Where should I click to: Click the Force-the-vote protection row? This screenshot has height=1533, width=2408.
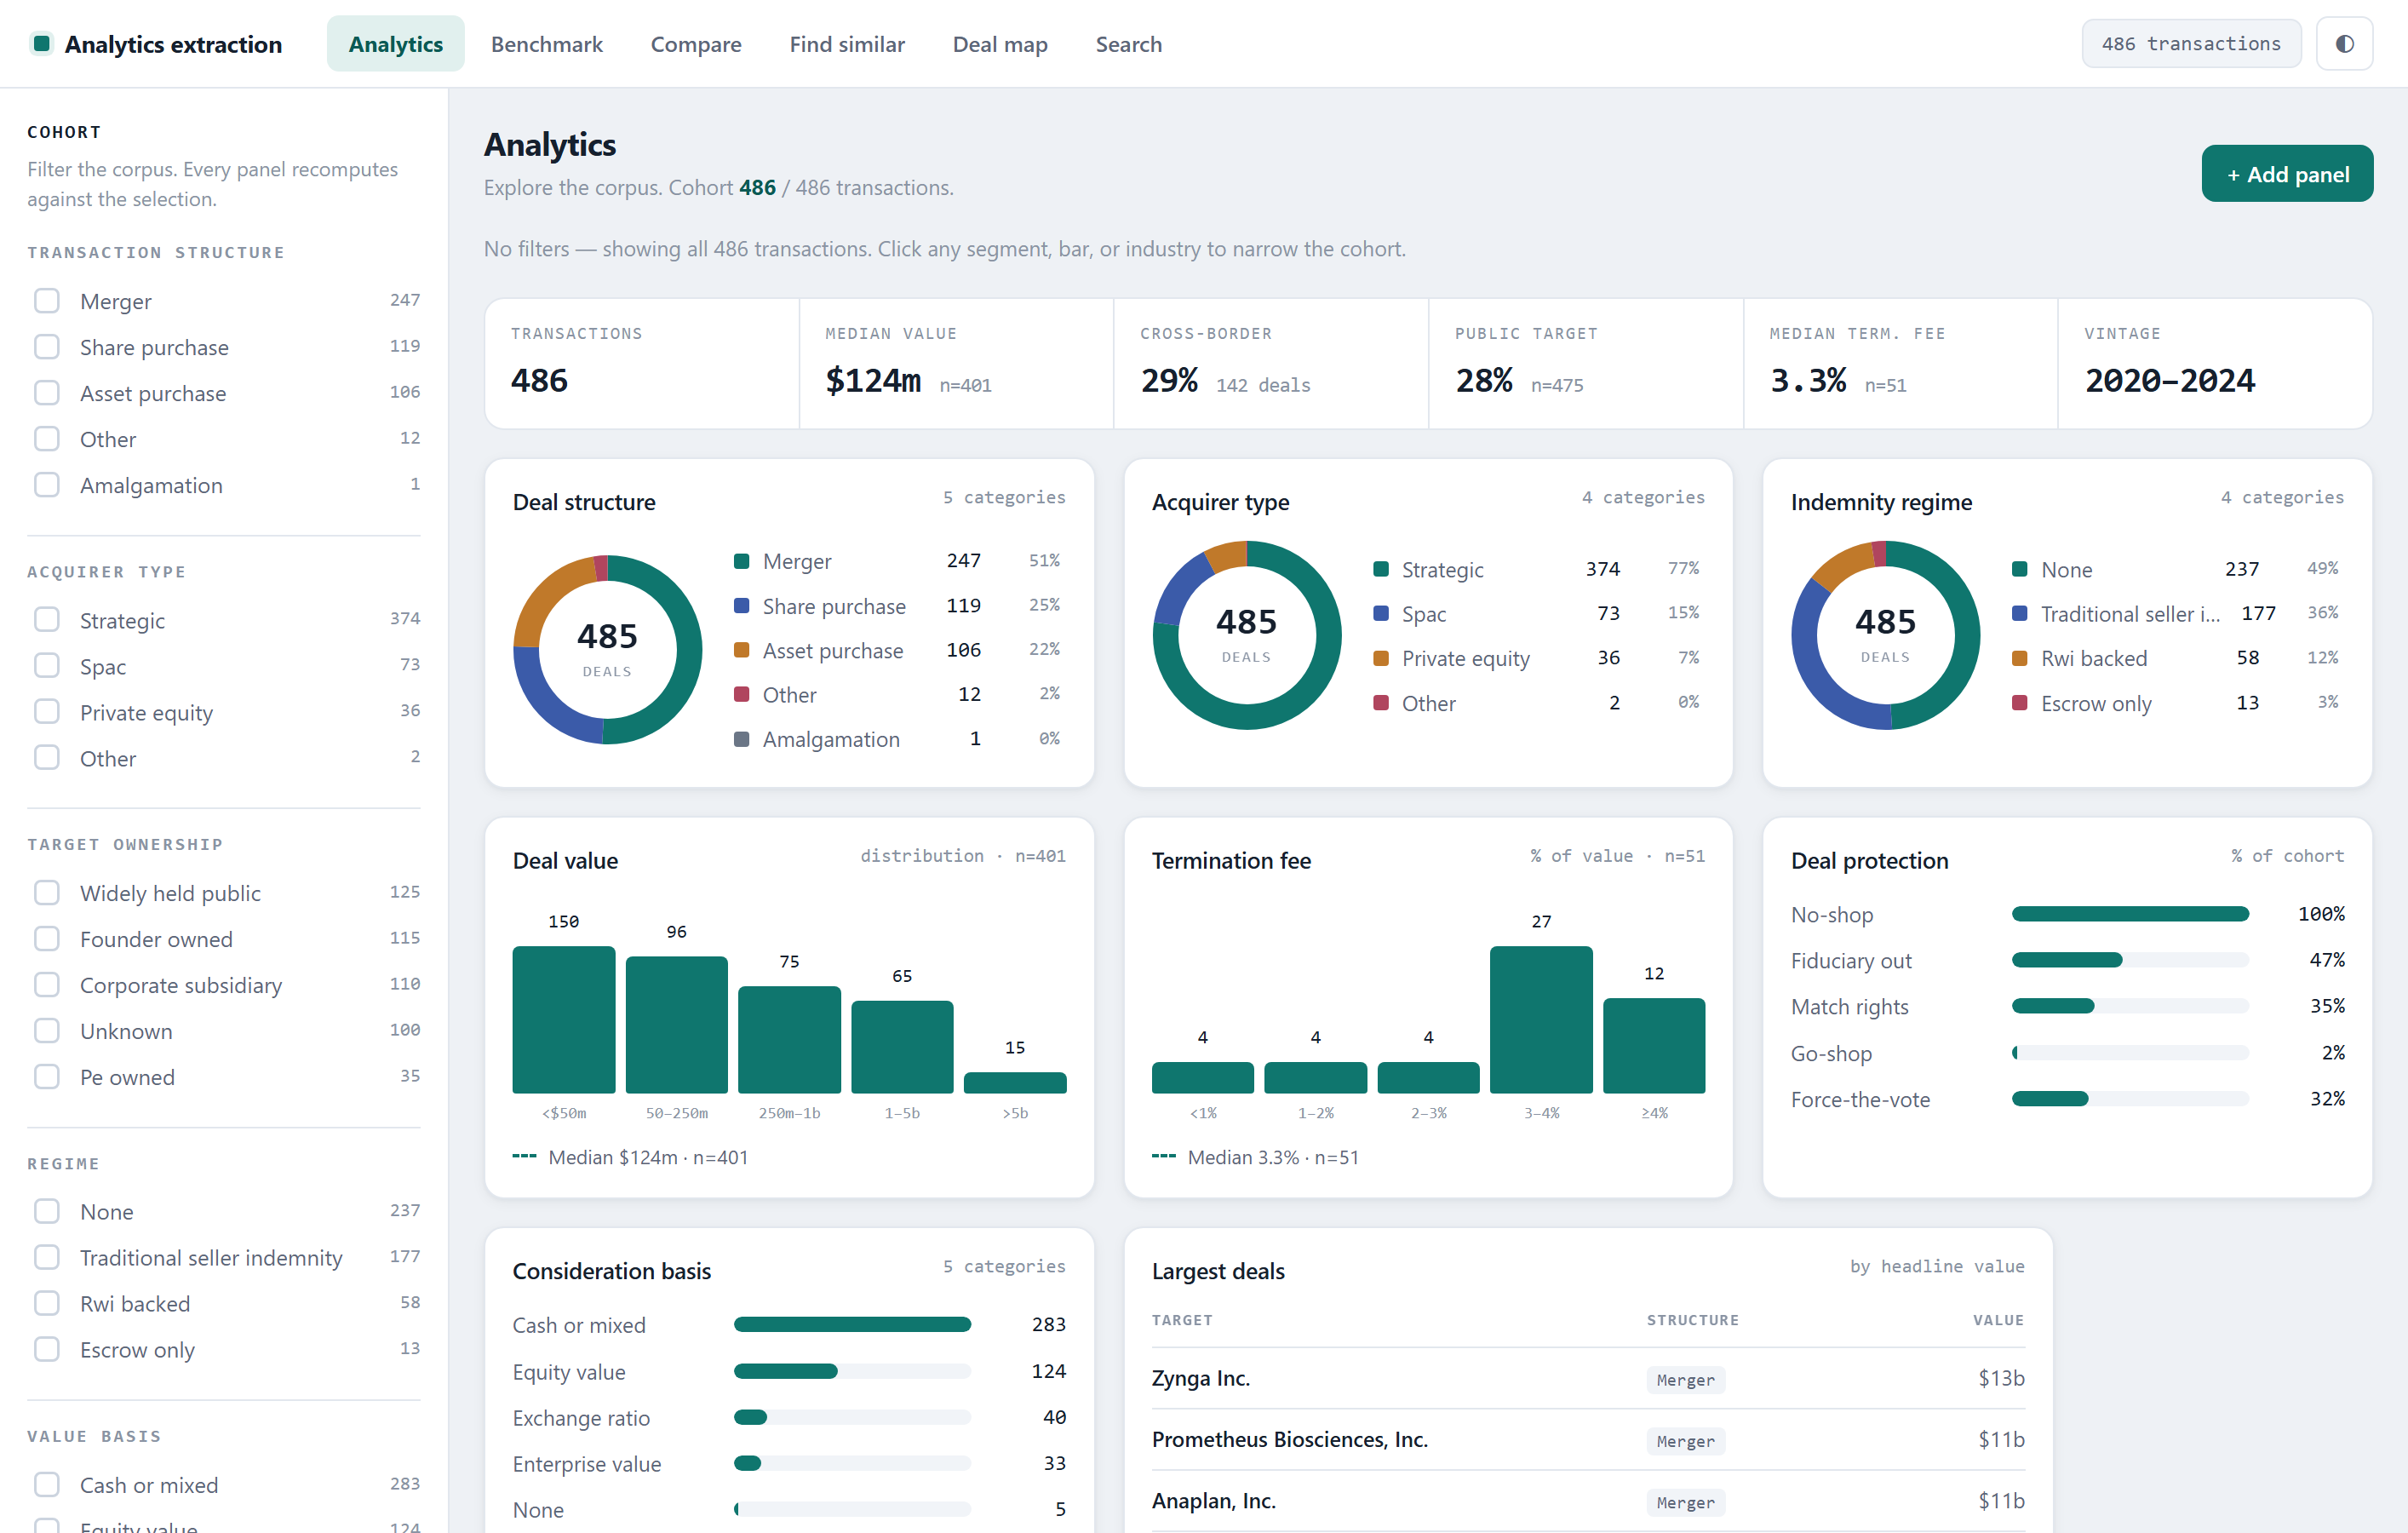coord(2067,1099)
